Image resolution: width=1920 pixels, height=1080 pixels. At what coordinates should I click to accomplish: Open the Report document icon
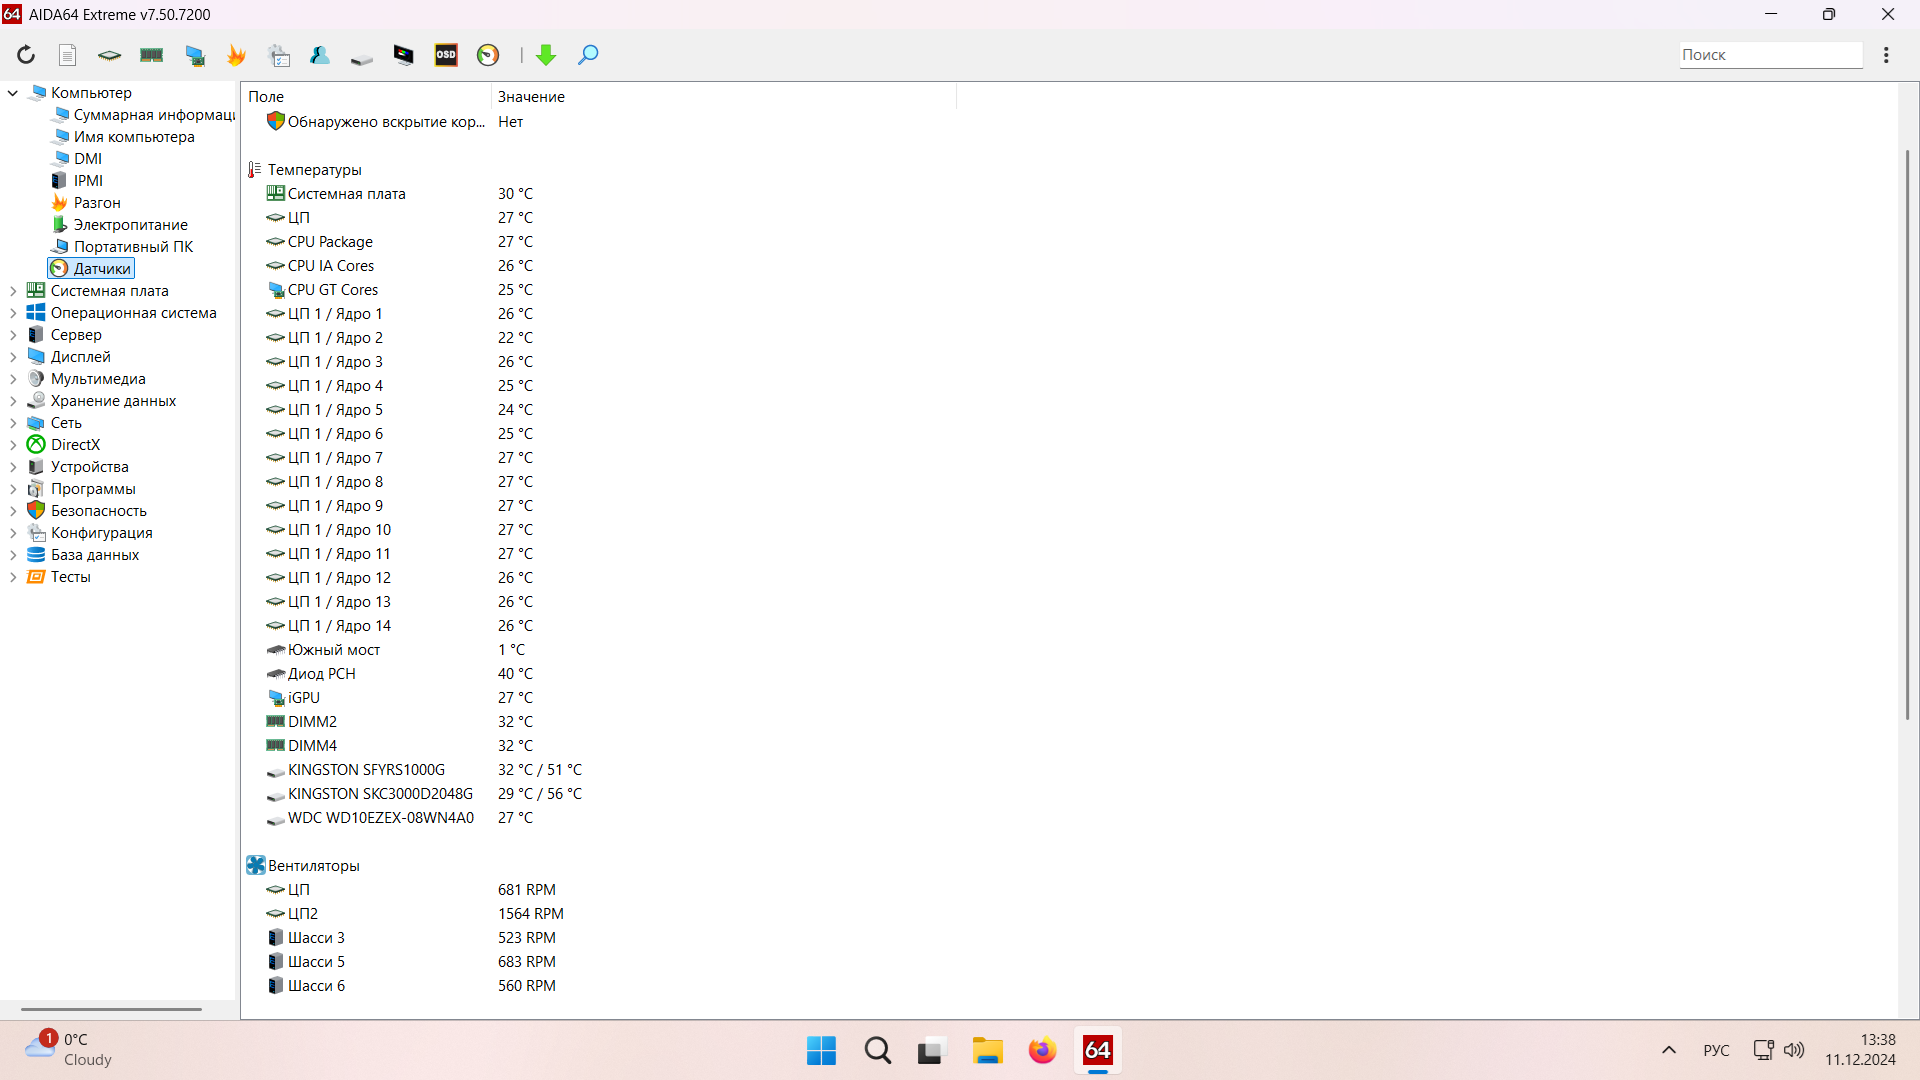(67, 55)
